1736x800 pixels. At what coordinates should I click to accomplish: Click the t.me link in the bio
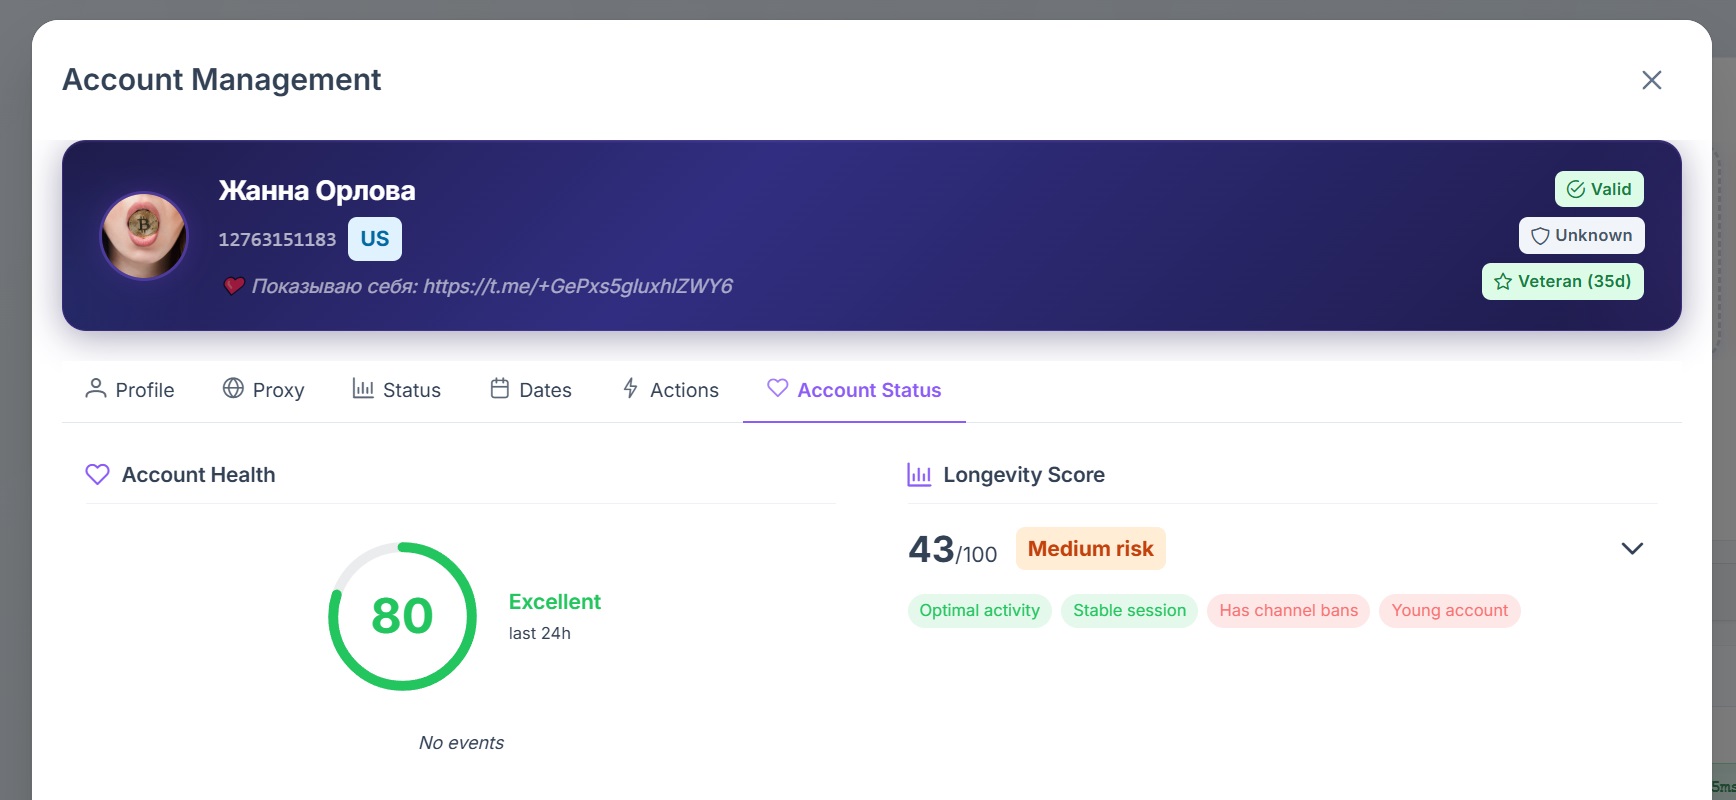click(x=578, y=286)
